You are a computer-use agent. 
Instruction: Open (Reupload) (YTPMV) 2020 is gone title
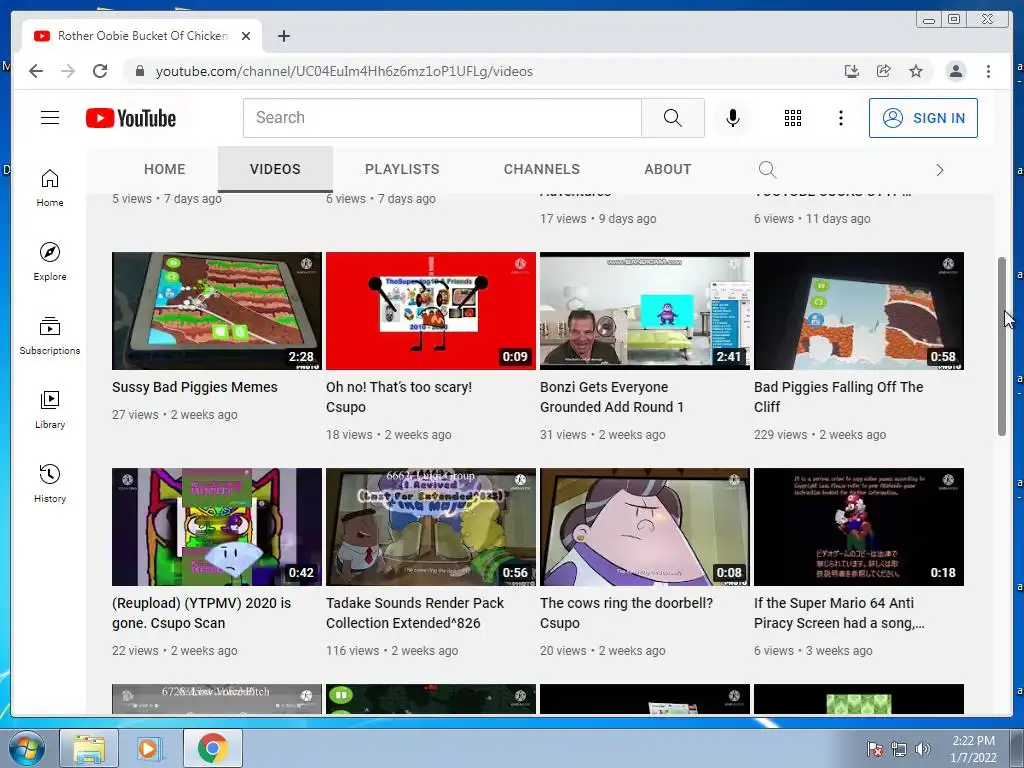pyautogui.click(x=201, y=613)
